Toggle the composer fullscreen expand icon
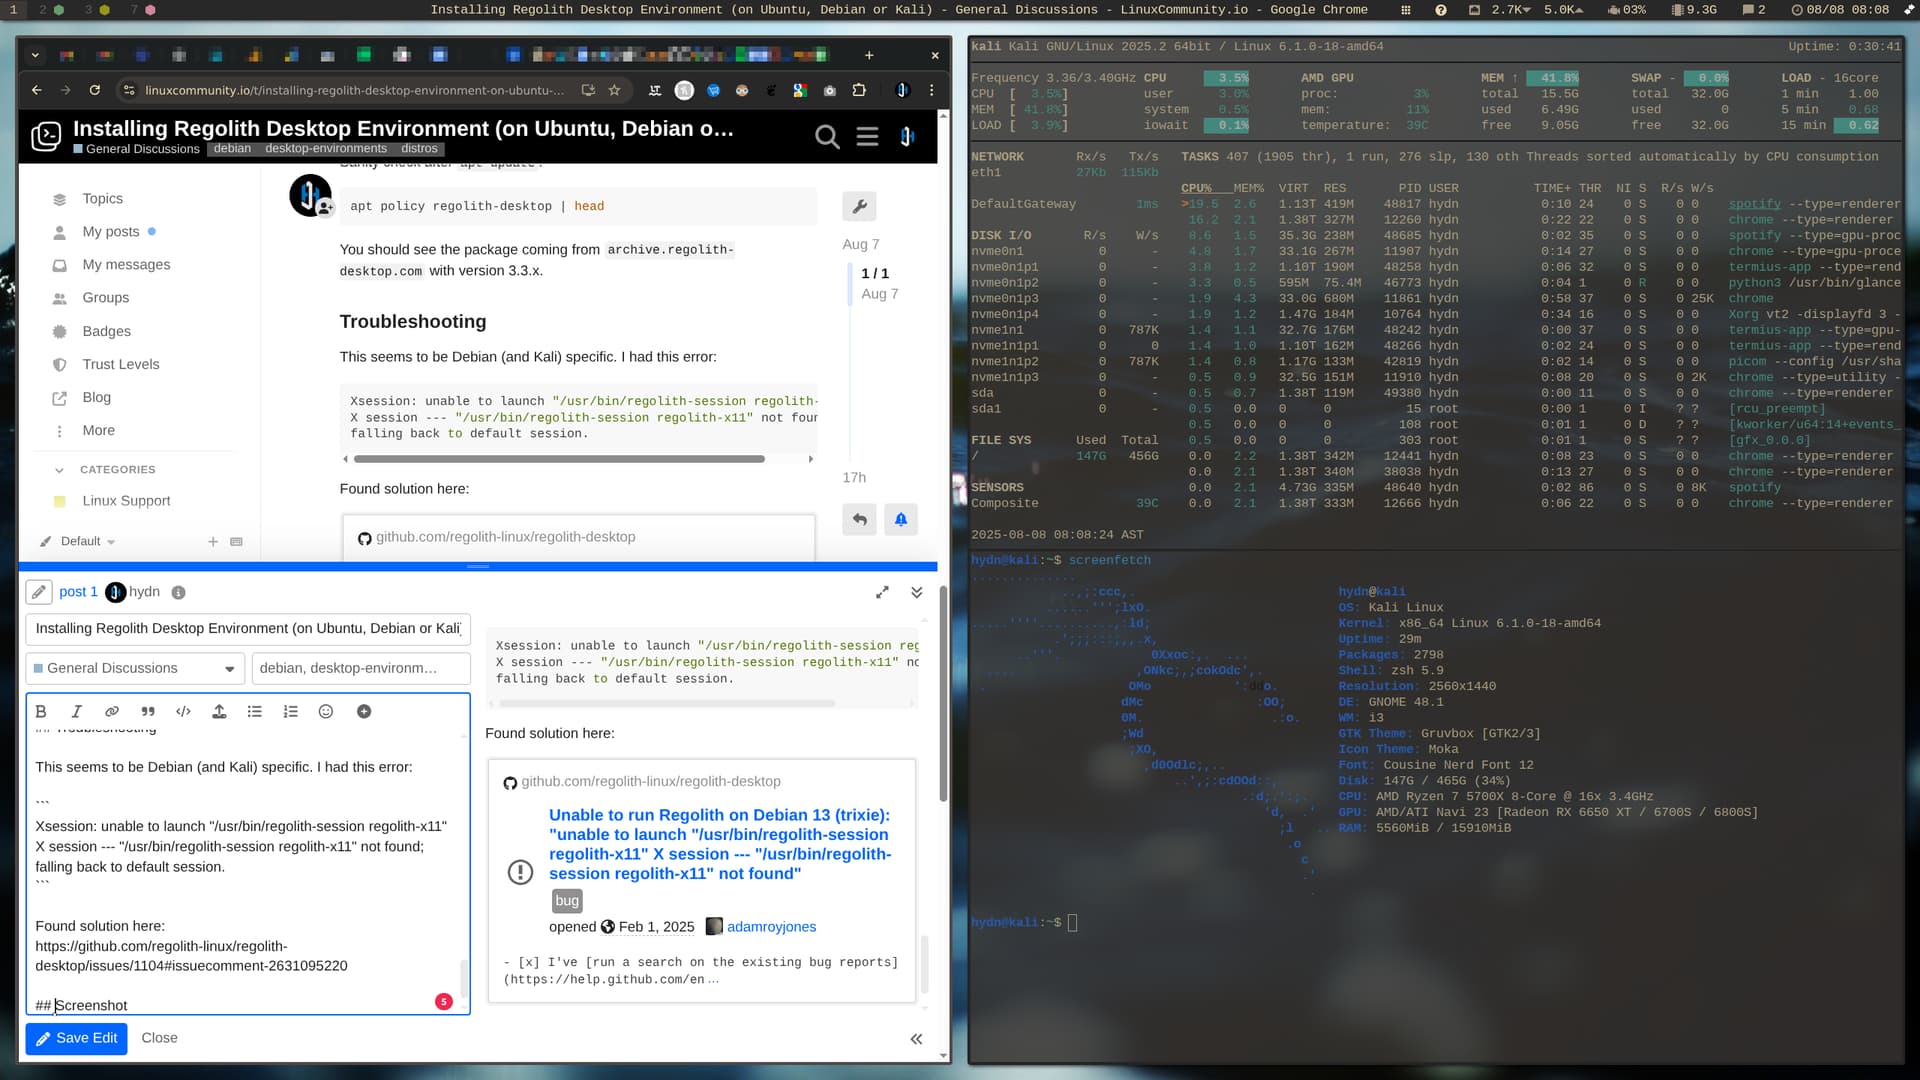The image size is (1920, 1080). pos(882,592)
